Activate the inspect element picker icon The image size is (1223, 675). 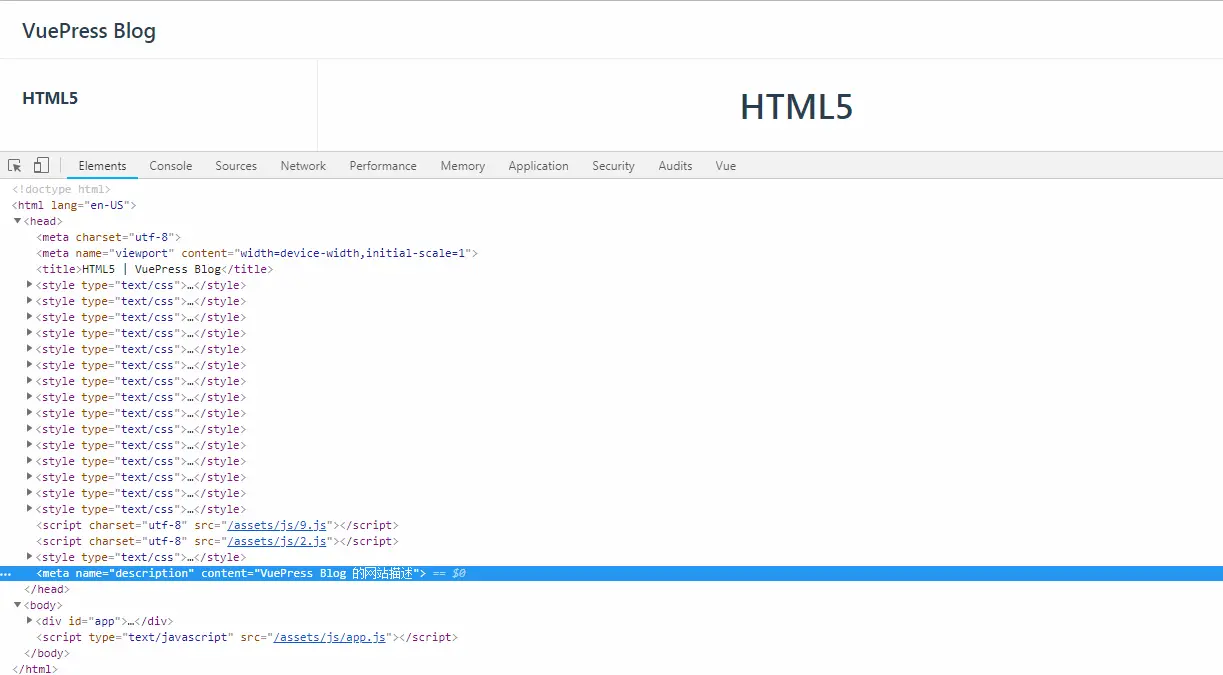pyautogui.click(x=15, y=166)
